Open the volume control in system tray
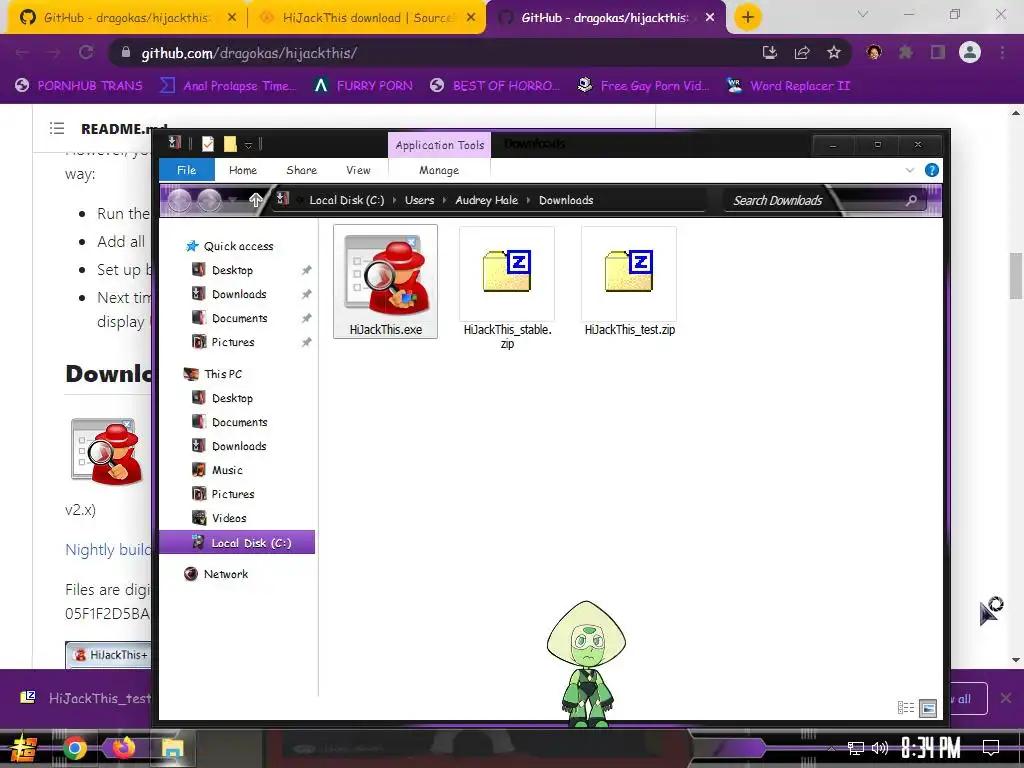Screen dimensions: 1024x768 coord(880,748)
